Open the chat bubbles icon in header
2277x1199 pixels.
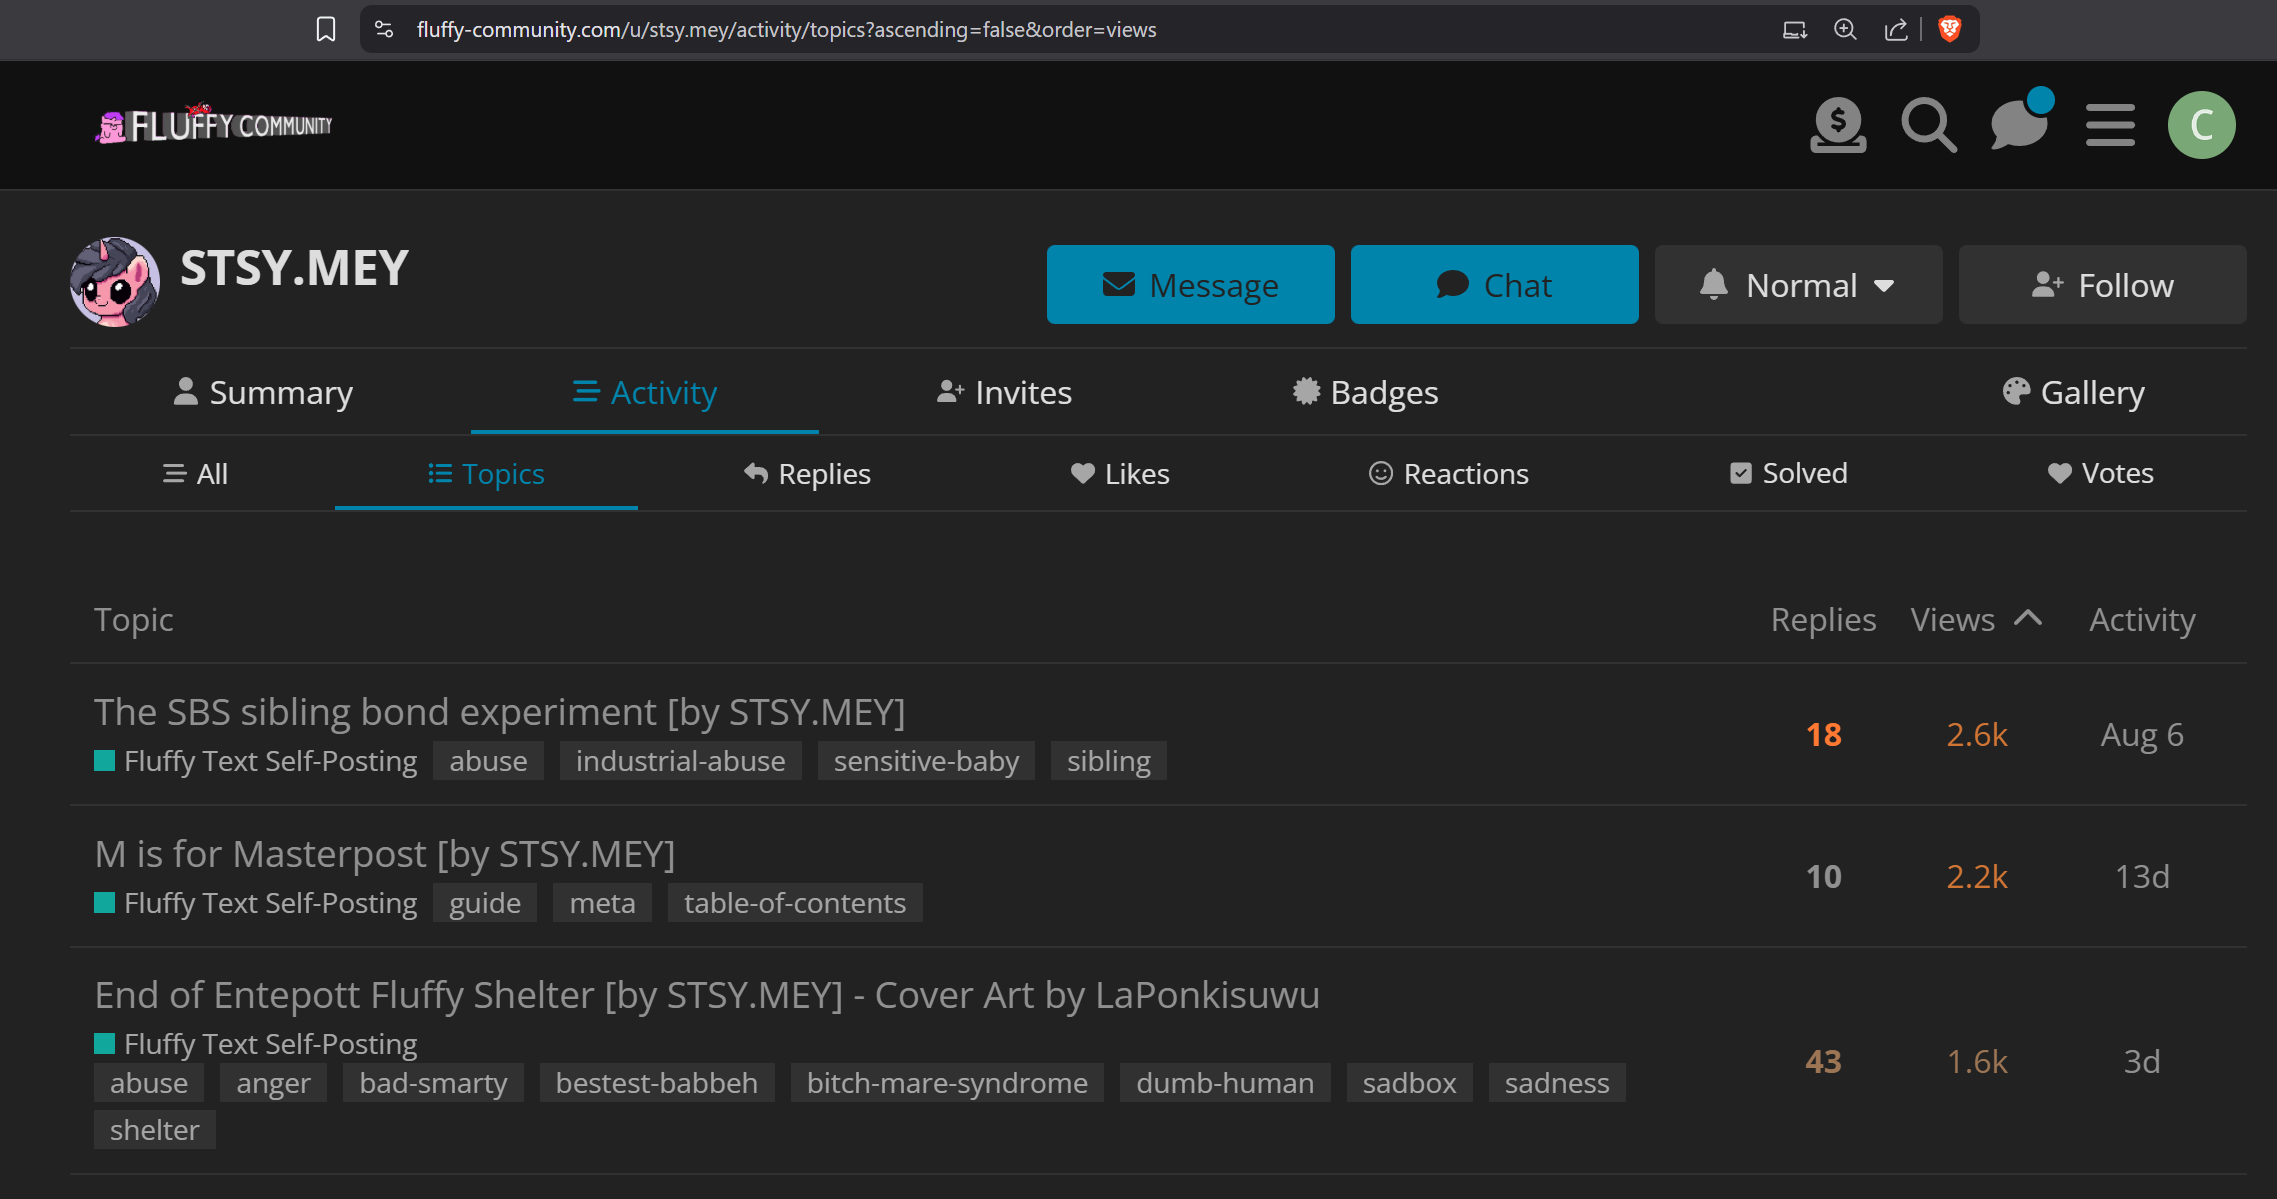(x=2019, y=125)
